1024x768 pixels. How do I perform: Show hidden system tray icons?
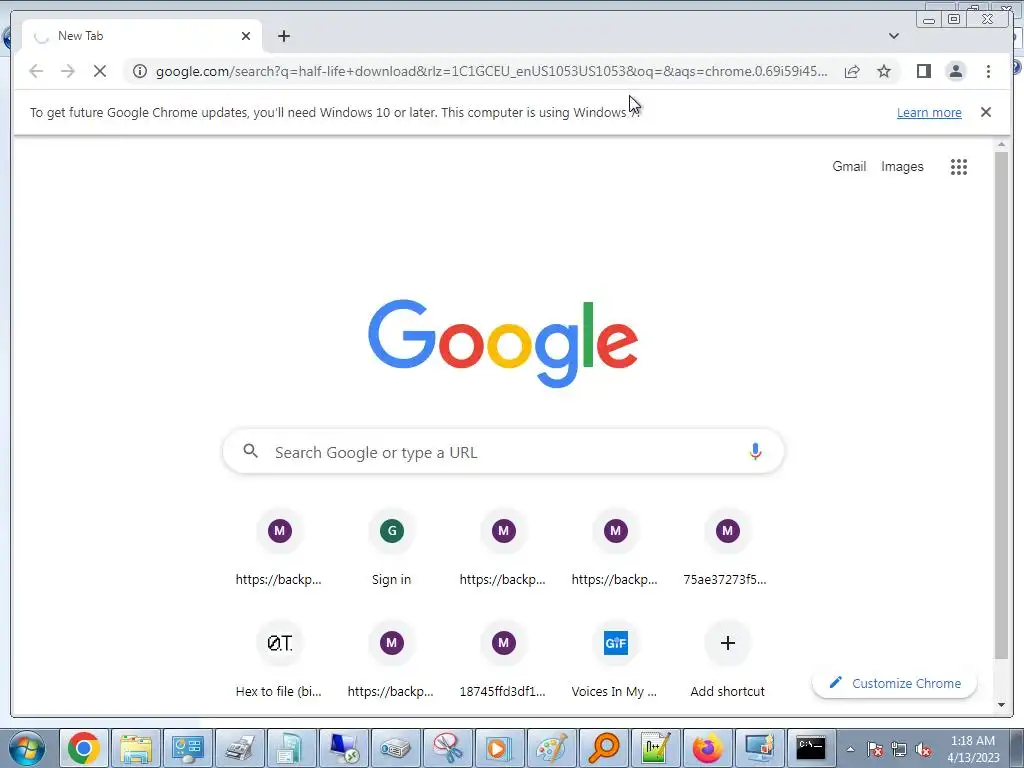click(x=850, y=749)
